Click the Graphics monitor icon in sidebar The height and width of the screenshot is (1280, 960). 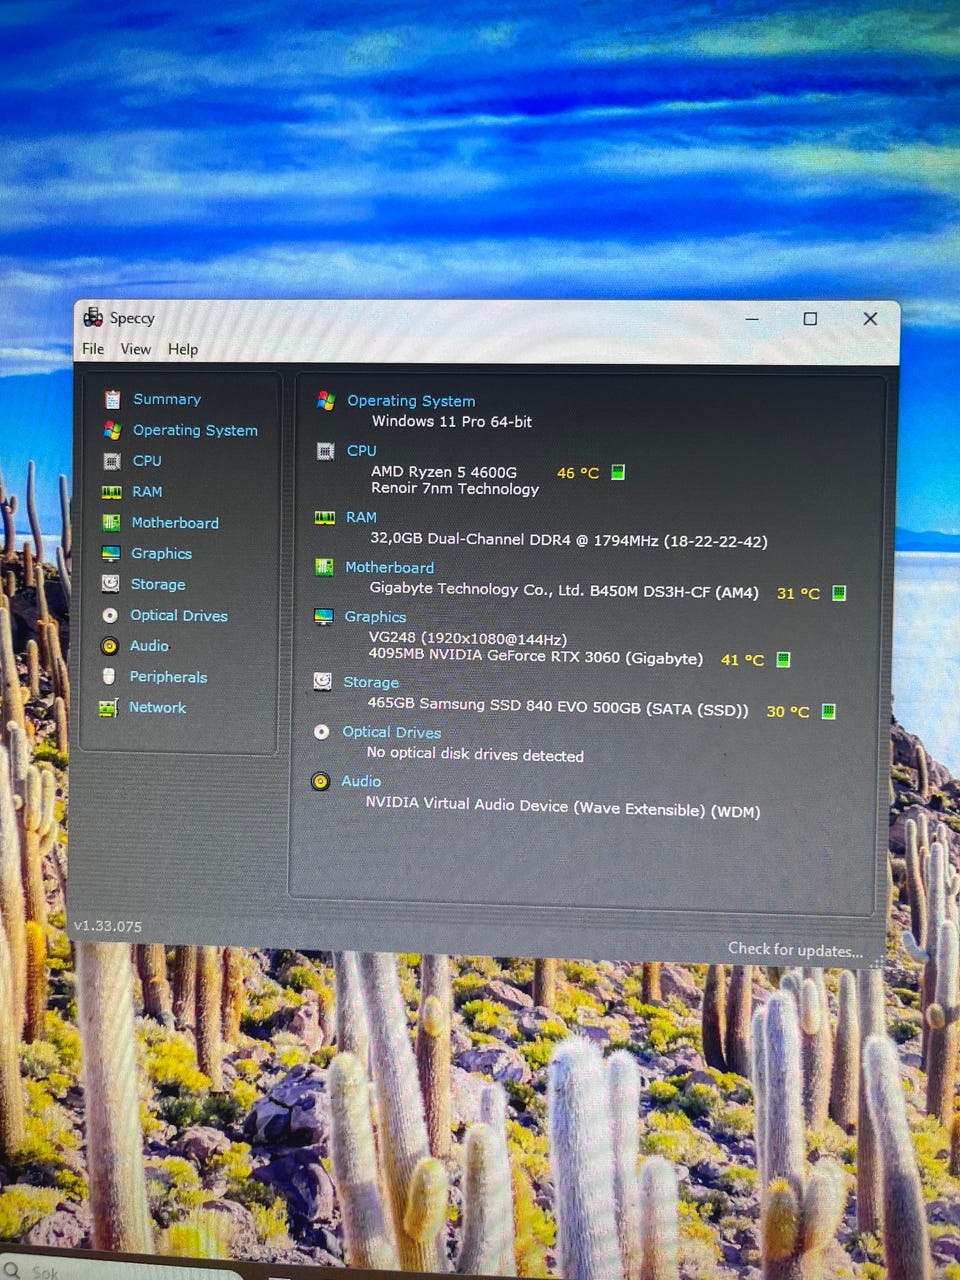pyautogui.click(x=111, y=554)
